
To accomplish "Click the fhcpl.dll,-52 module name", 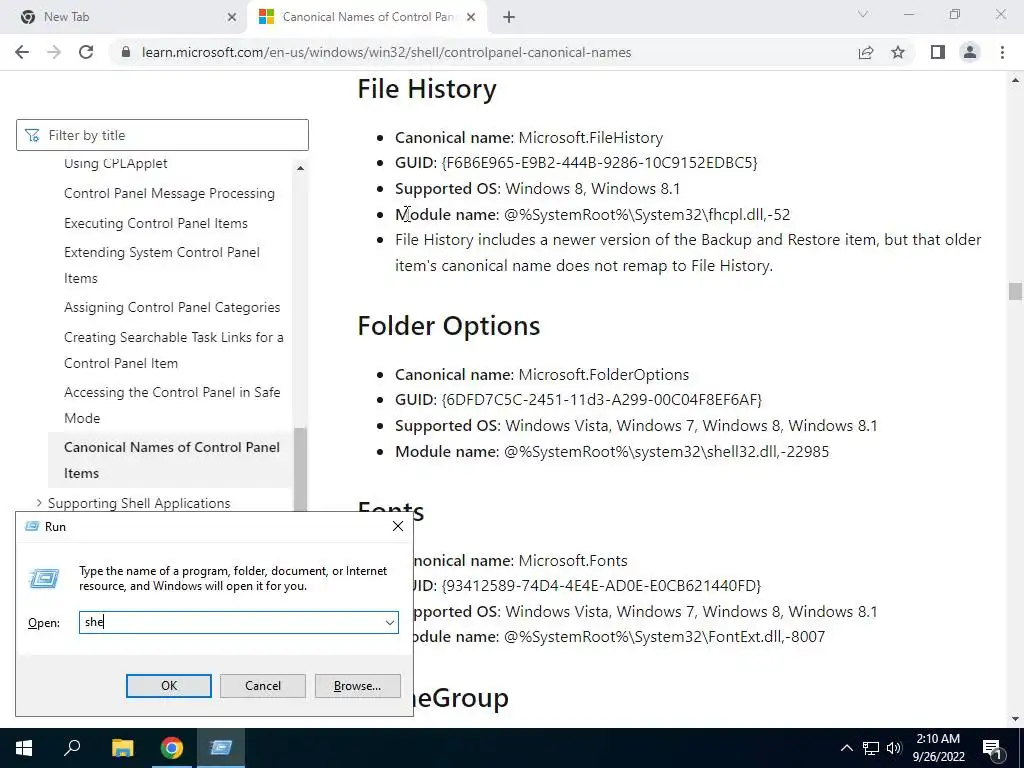I will 647,215.
